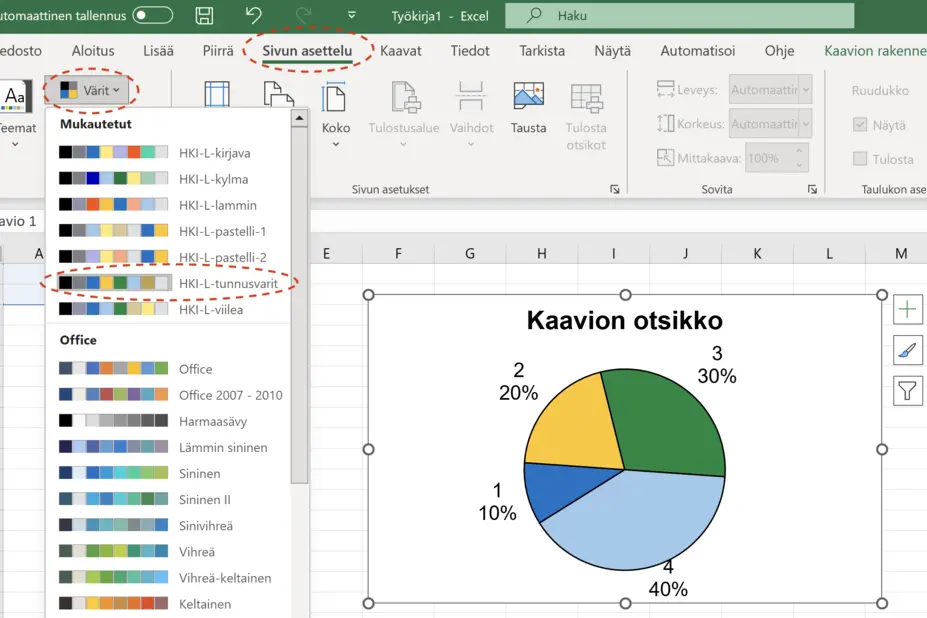The width and height of the screenshot is (927, 618).
Task: Click into the Haku search field
Action: click(x=679, y=15)
